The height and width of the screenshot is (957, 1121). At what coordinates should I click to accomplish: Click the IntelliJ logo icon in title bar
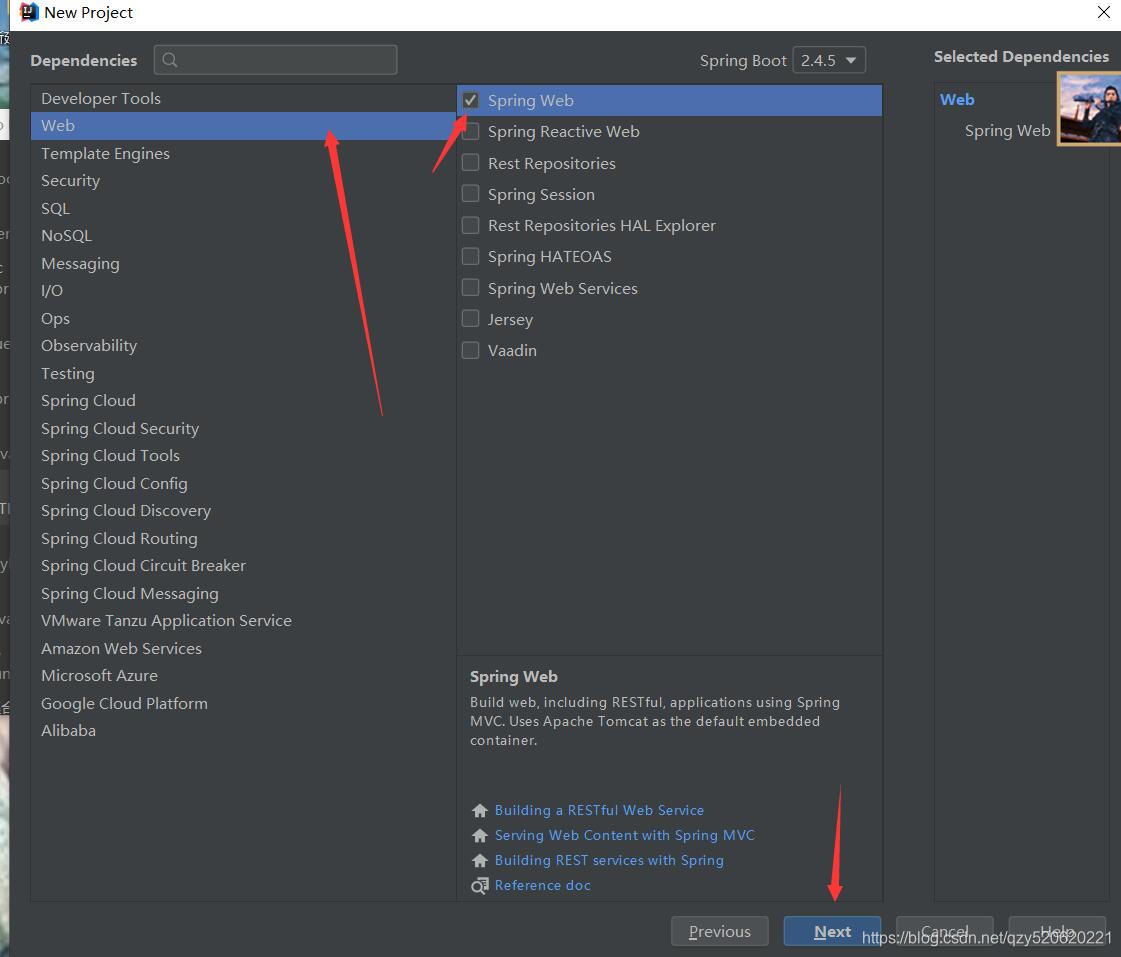(29, 12)
